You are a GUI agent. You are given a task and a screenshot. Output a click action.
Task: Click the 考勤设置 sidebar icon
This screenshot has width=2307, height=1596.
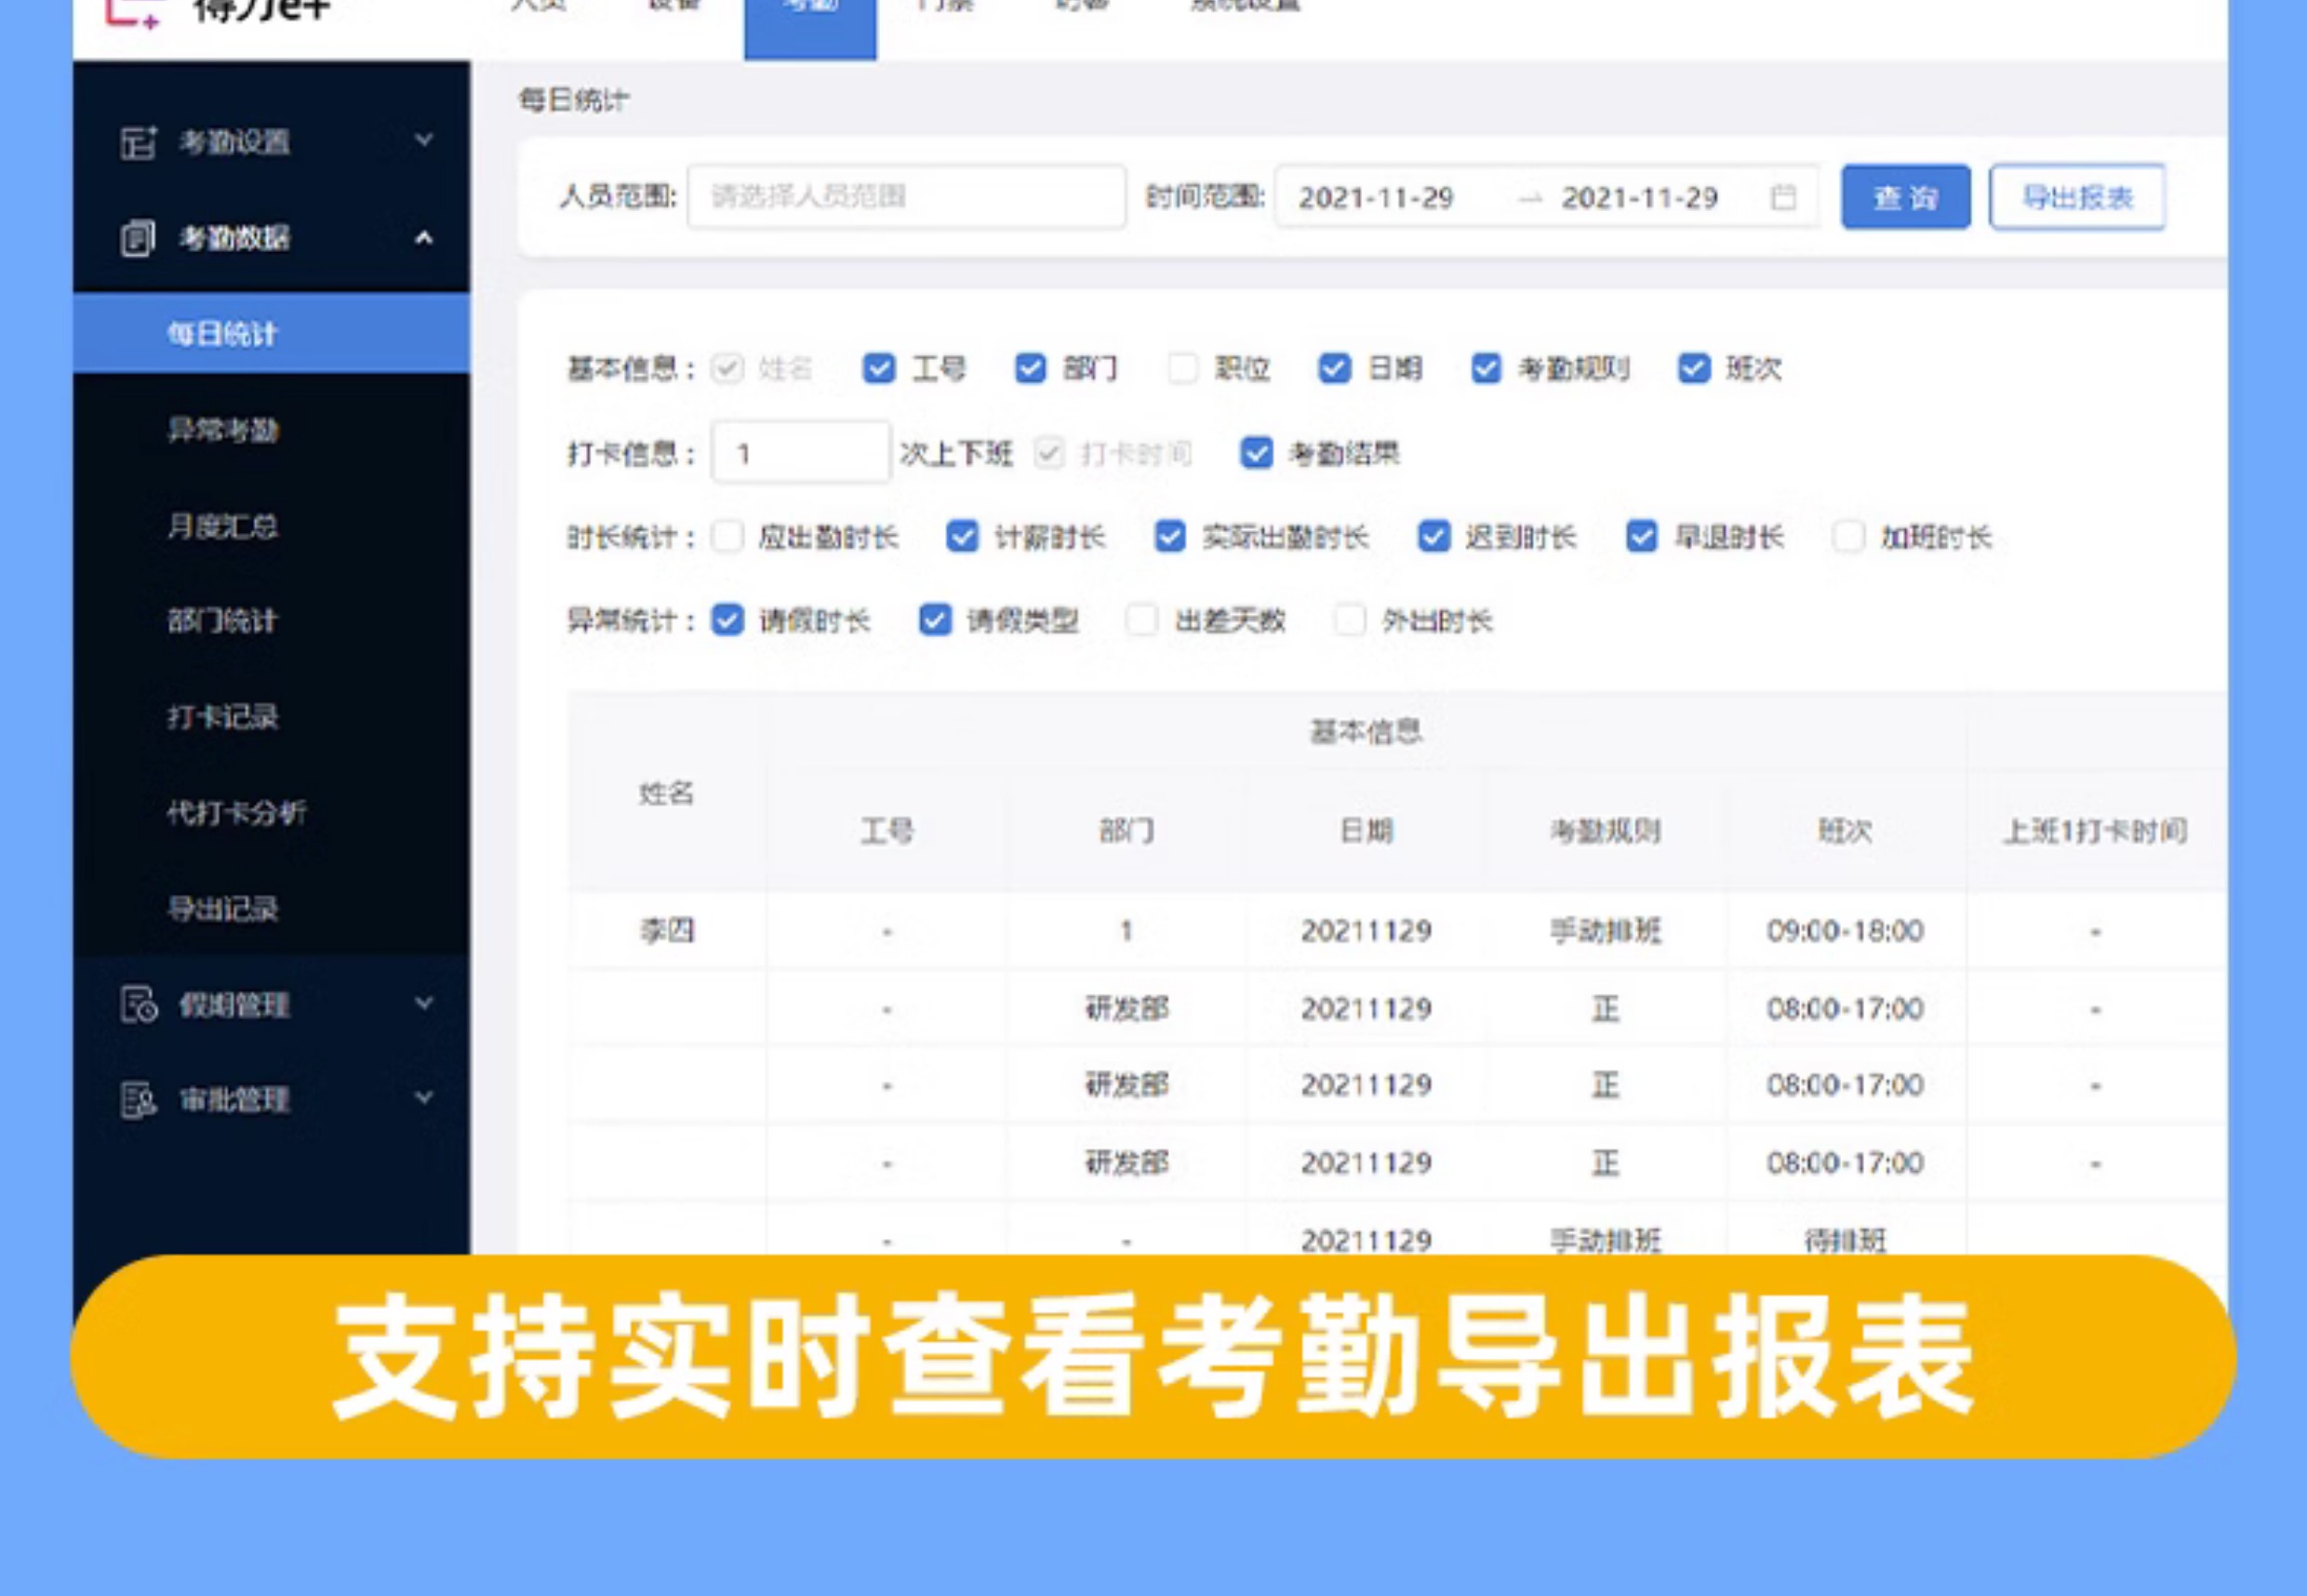coord(138,142)
